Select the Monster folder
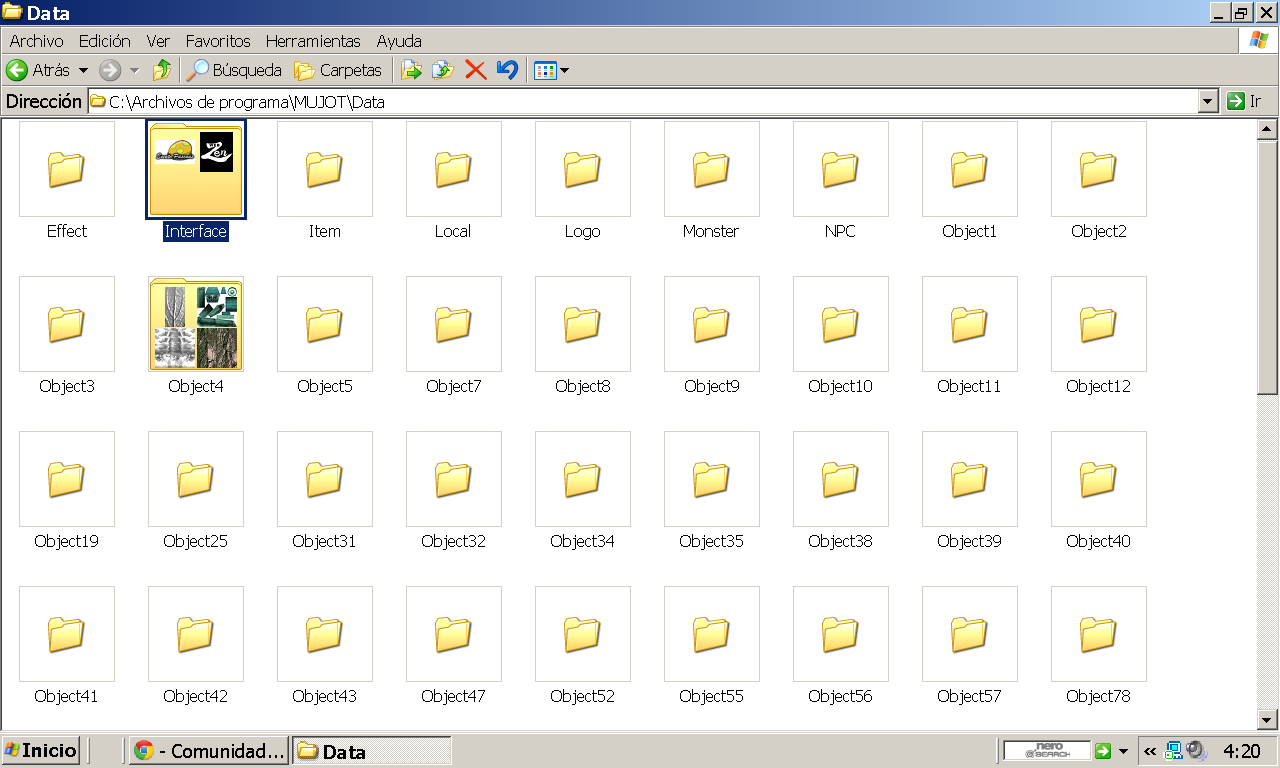Viewport: 1280px width, 768px height. coord(711,170)
